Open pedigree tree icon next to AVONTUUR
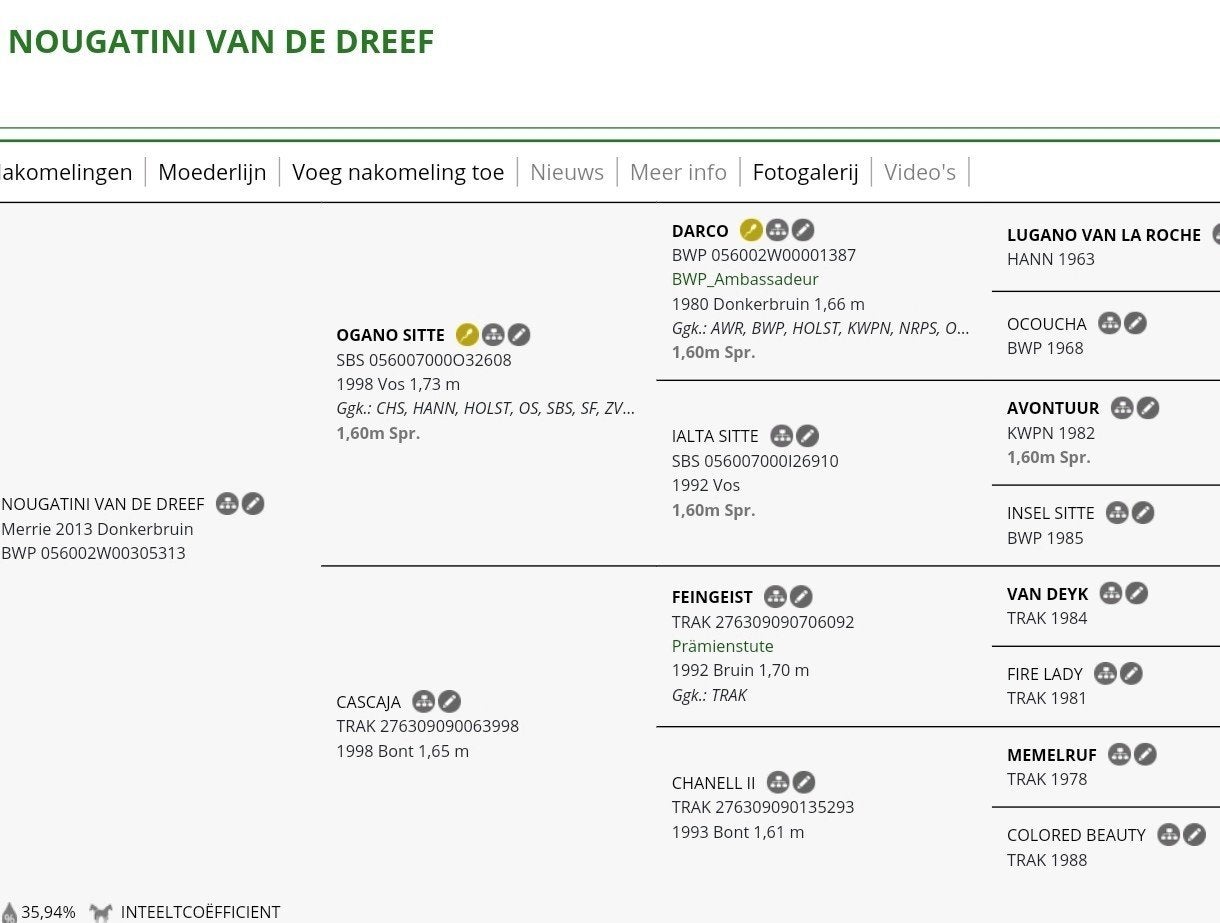 (1122, 407)
